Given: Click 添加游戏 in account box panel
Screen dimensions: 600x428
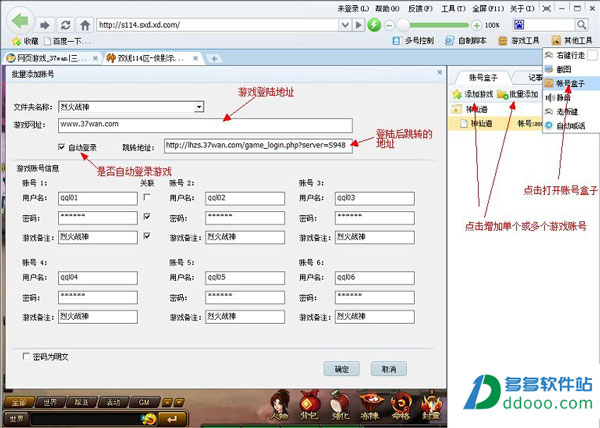Looking at the screenshot, I should point(473,94).
